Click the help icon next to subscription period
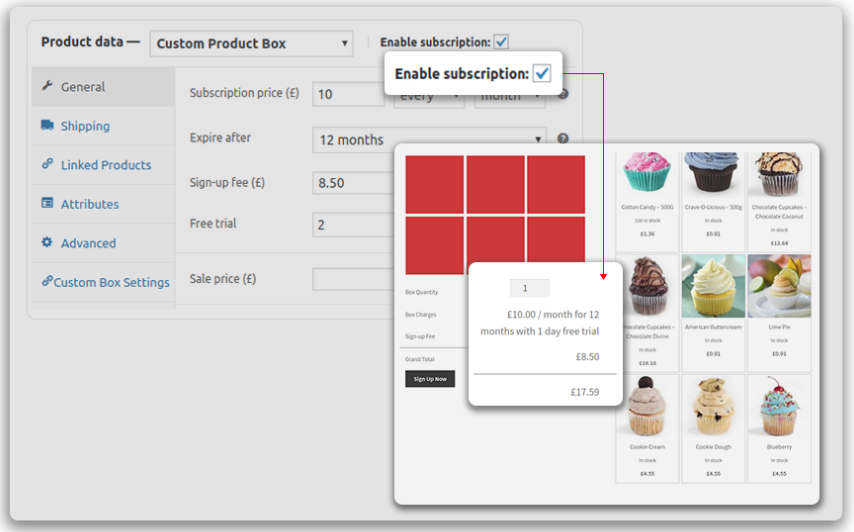This screenshot has height=532, width=854. coord(563,94)
